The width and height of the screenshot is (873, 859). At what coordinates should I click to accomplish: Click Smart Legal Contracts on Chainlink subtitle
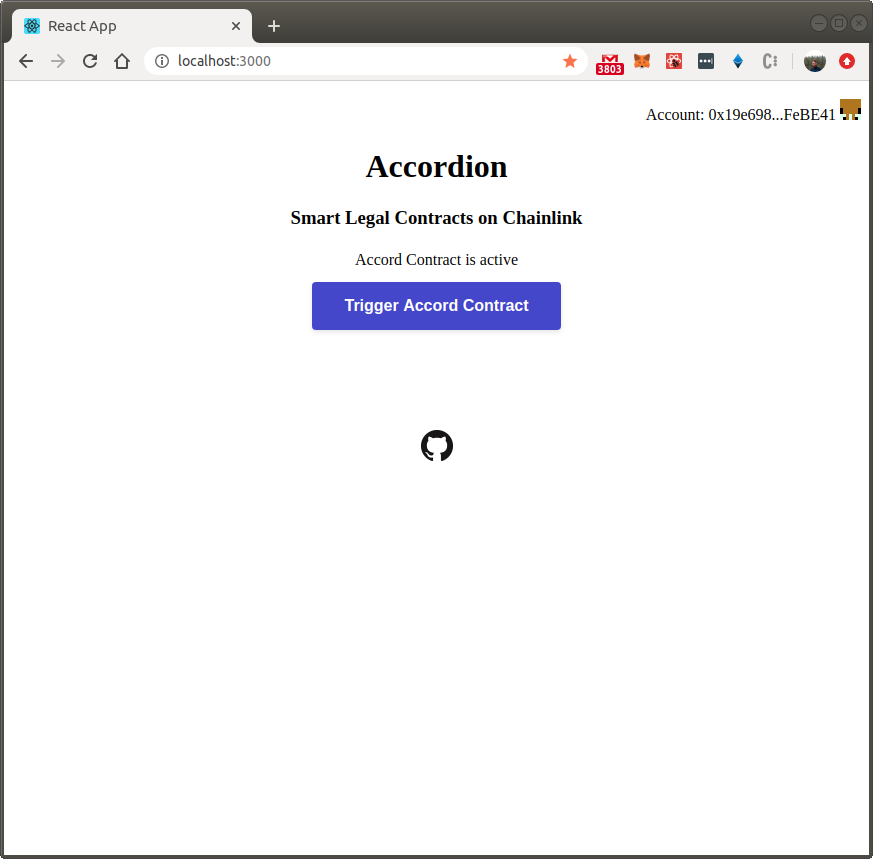click(x=436, y=218)
